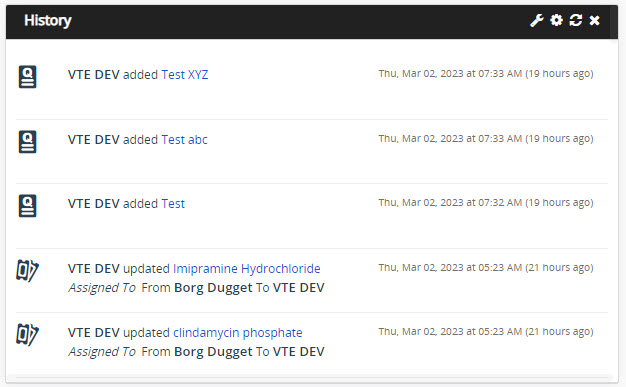Click the History panel title

[48, 20]
